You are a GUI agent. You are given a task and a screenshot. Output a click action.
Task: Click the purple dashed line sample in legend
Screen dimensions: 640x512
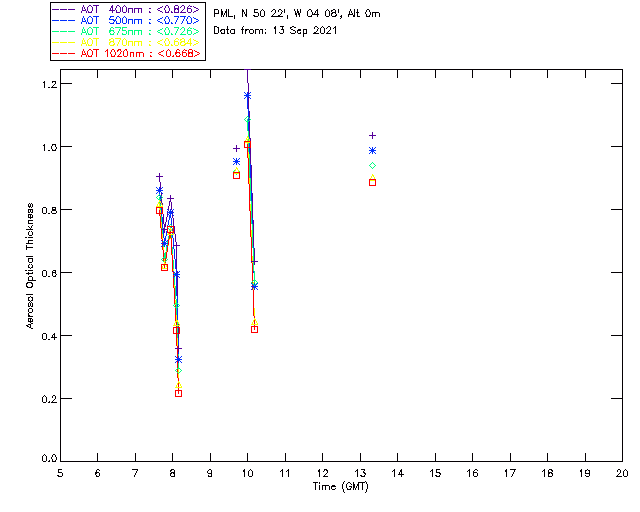(64, 9)
